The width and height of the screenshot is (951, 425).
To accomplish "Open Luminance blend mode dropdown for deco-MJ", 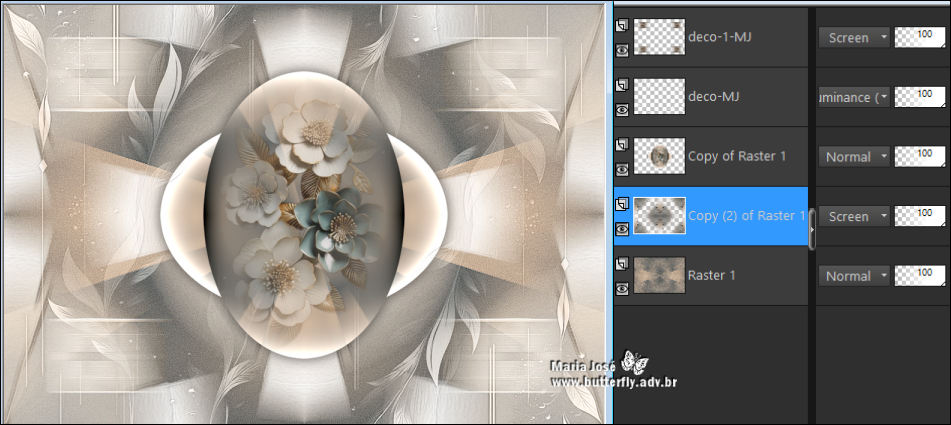I will (x=854, y=97).
